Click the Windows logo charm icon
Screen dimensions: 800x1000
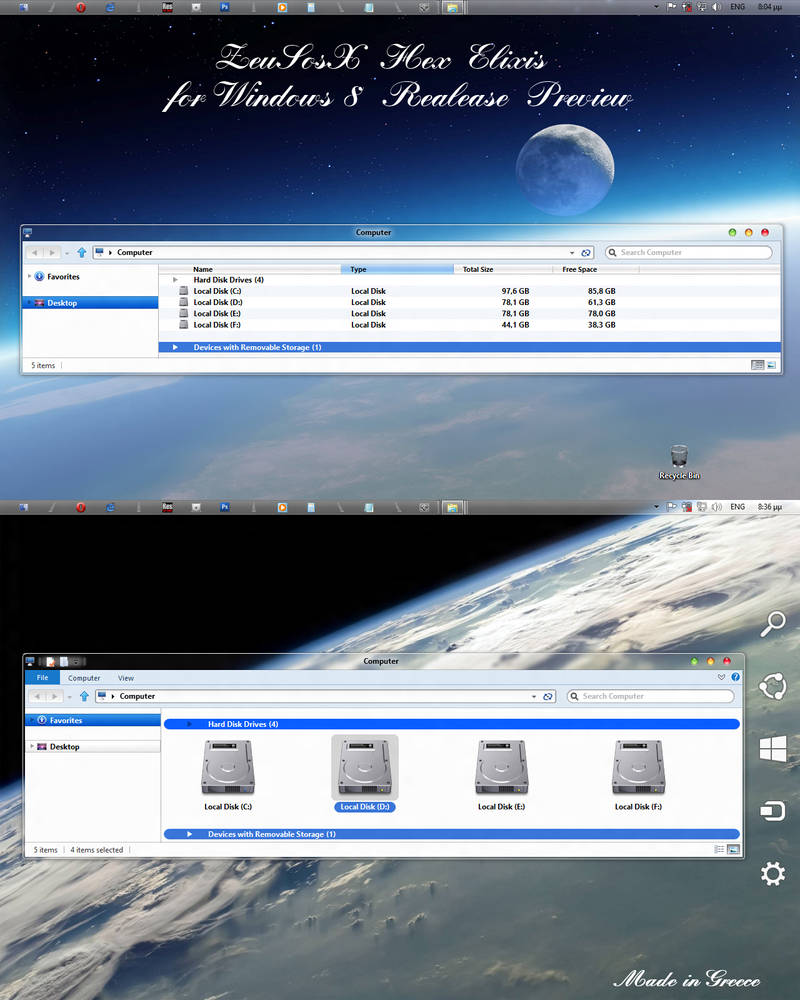point(772,748)
